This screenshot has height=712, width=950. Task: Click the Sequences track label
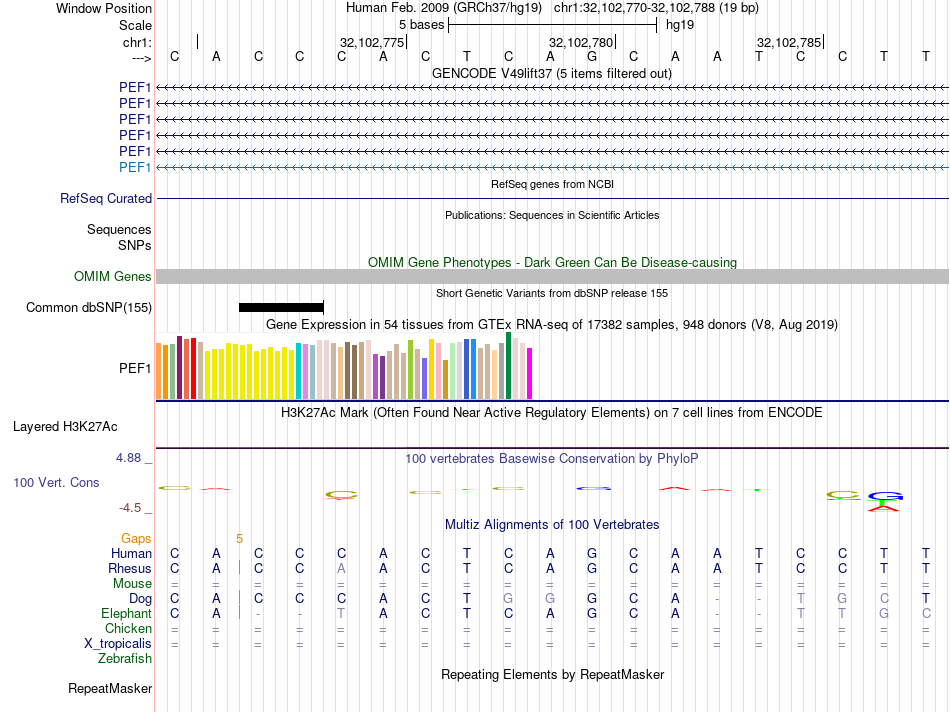[119, 230]
